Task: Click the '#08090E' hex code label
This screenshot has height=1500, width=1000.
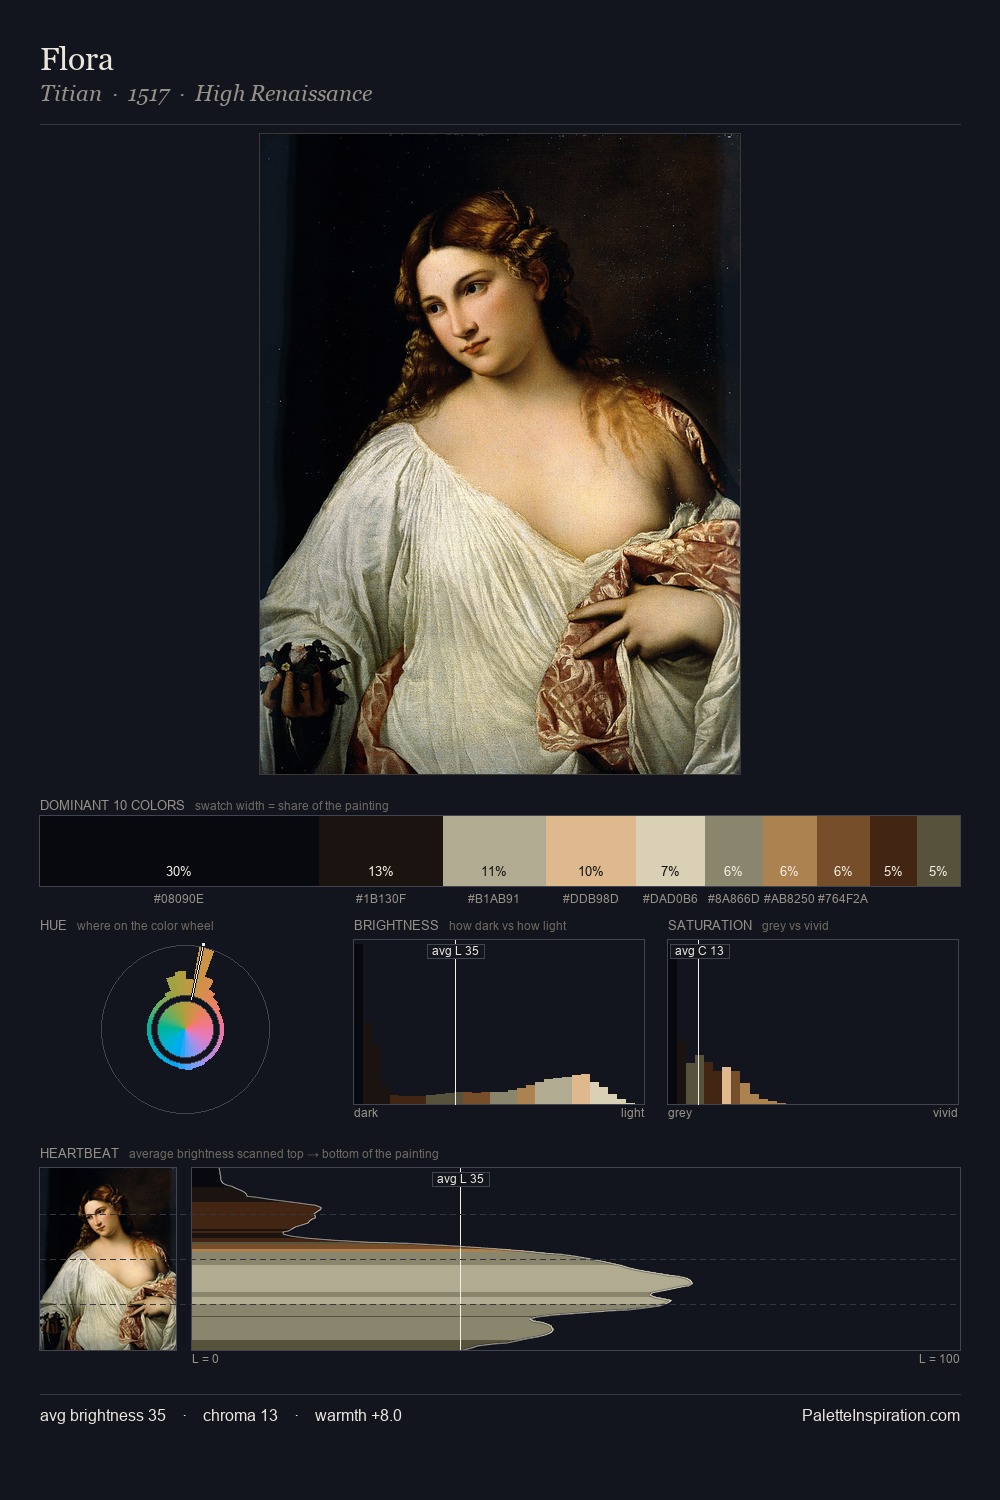Action: coord(179,899)
